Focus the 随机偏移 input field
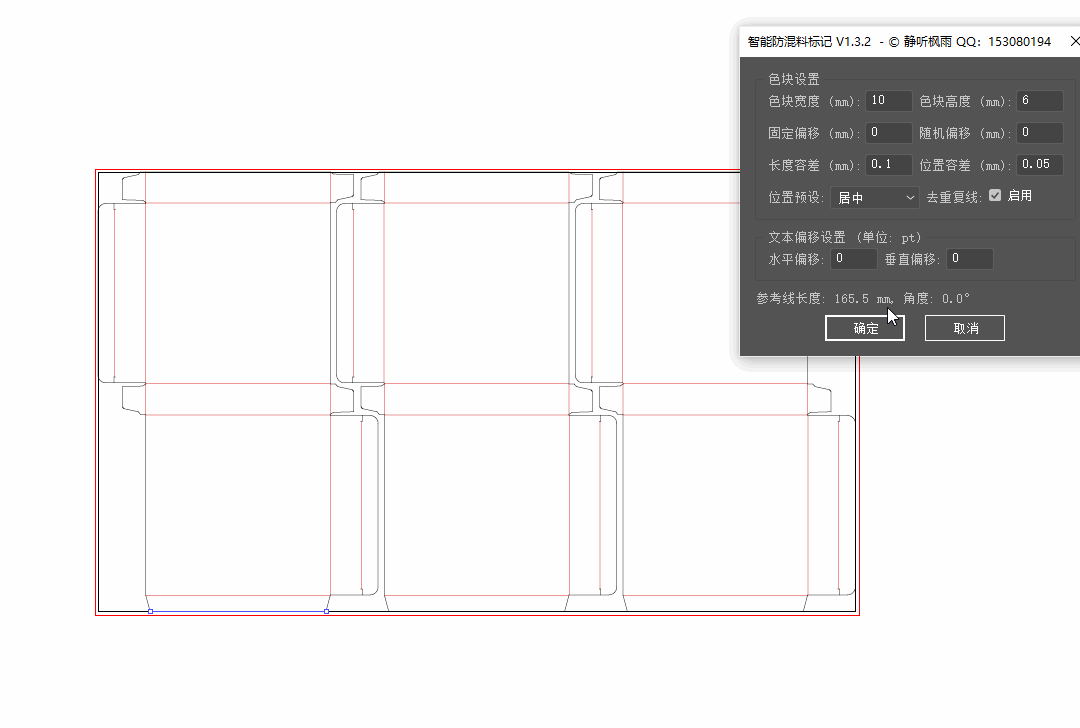 tap(1039, 132)
